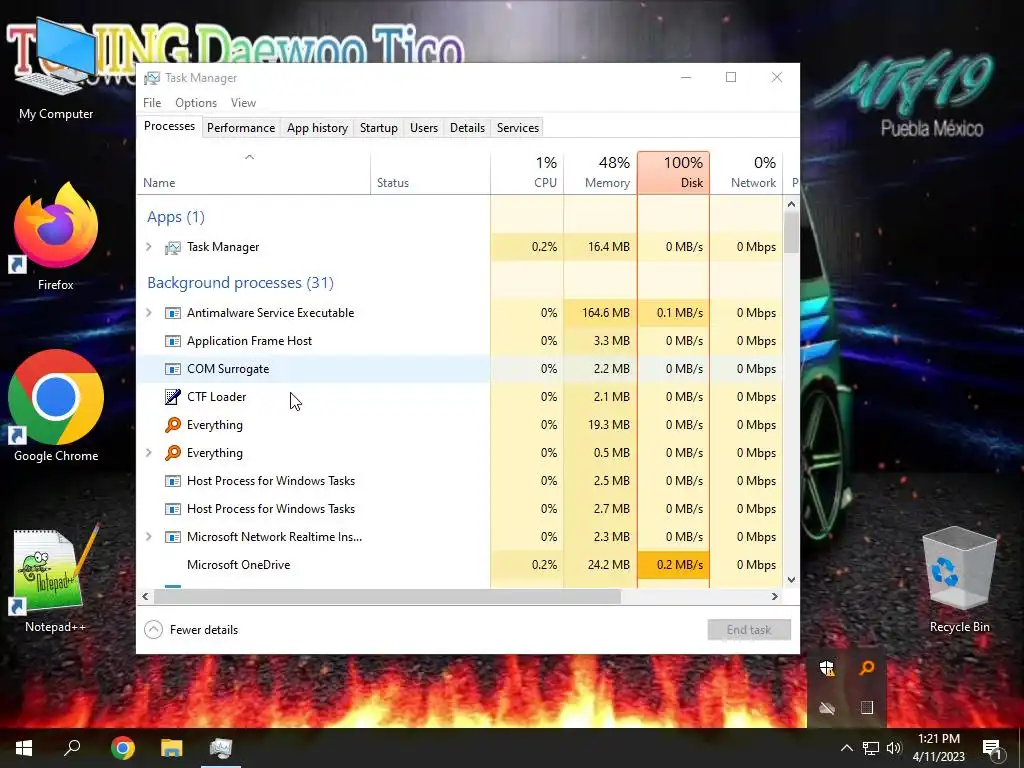Open the View menu
The height and width of the screenshot is (768, 1024).
pyautogui.click(x=243, y=103)
